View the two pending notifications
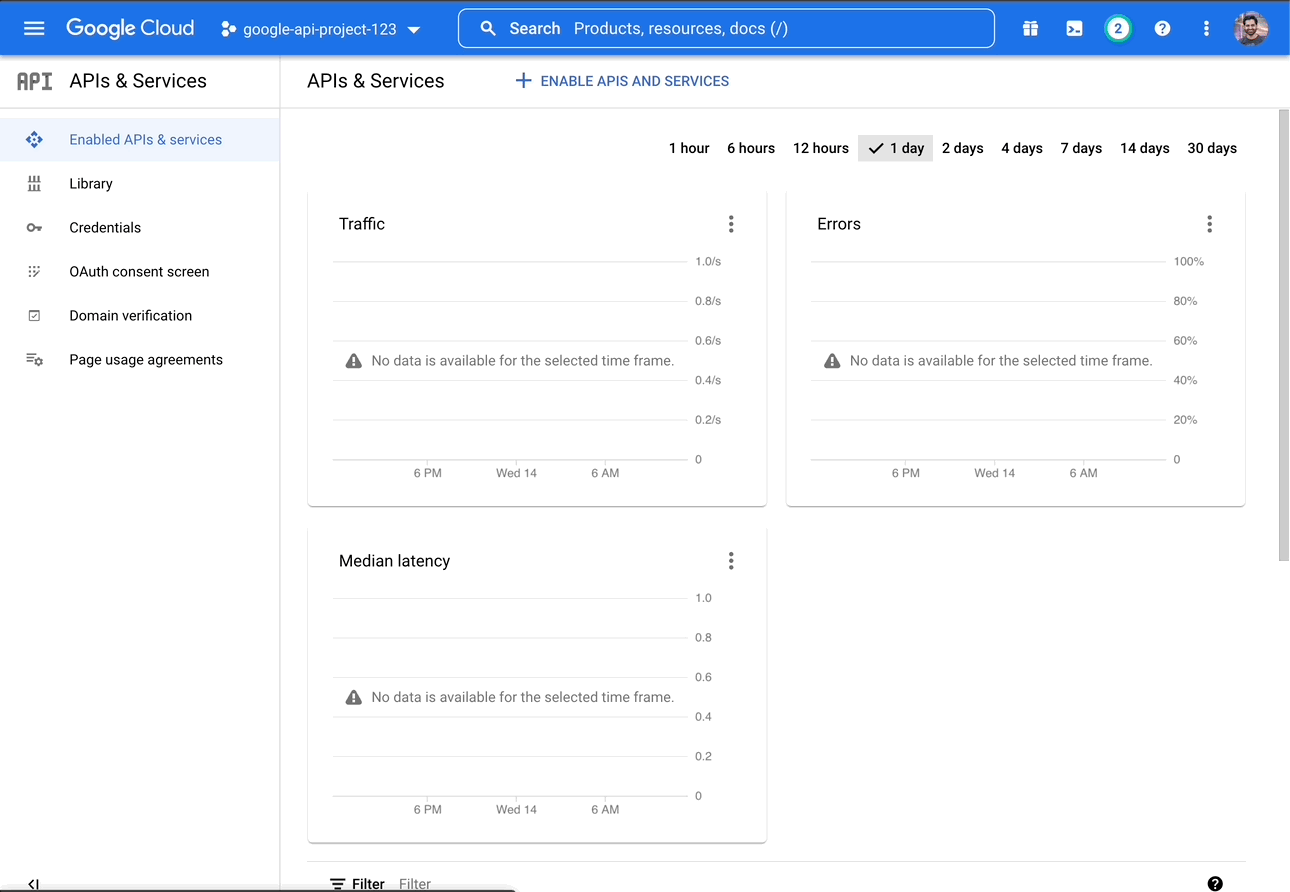1290x892 pixels. [x=1118, y=28]
